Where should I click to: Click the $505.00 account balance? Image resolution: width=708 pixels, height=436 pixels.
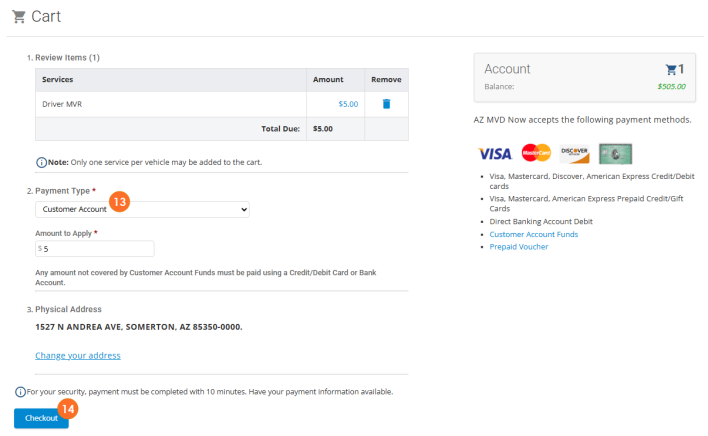(671, 87)
